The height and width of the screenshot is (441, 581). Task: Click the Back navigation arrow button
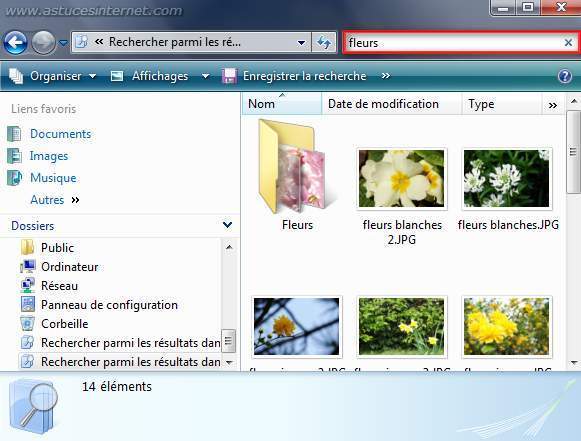point(16,43)
